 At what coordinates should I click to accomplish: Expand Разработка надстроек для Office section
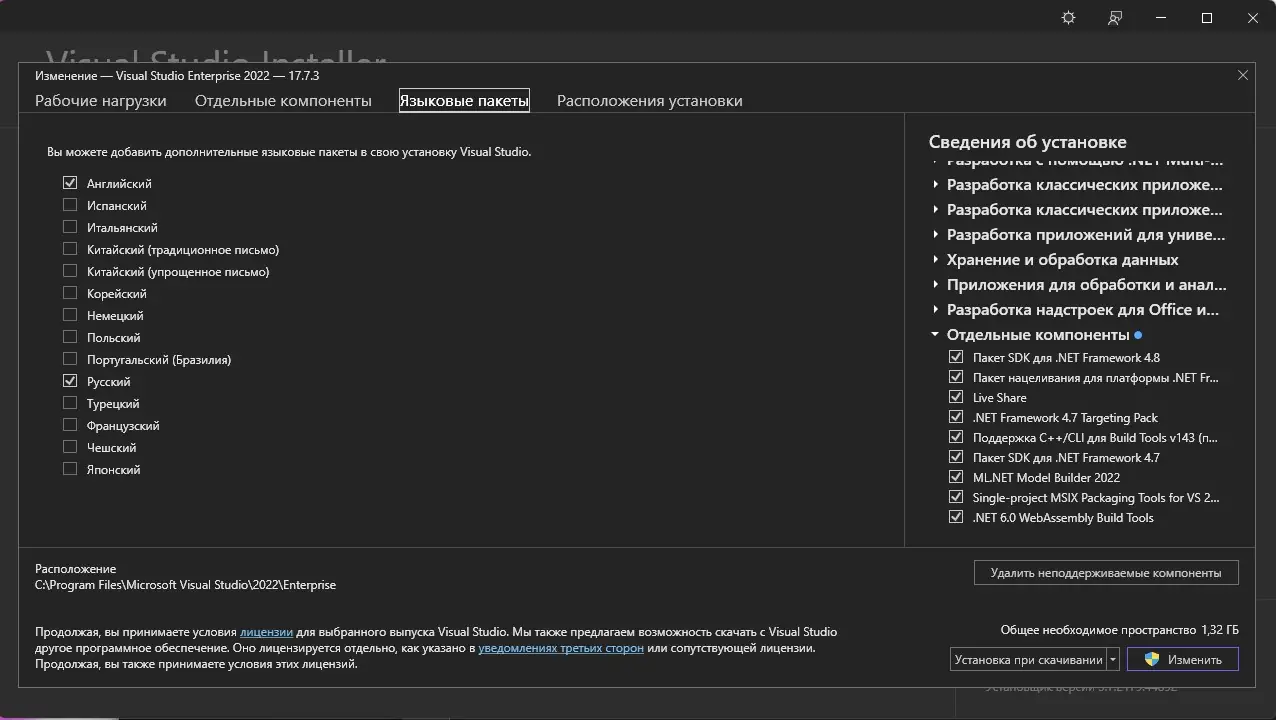pyautogui.click(x=935, y=310)
